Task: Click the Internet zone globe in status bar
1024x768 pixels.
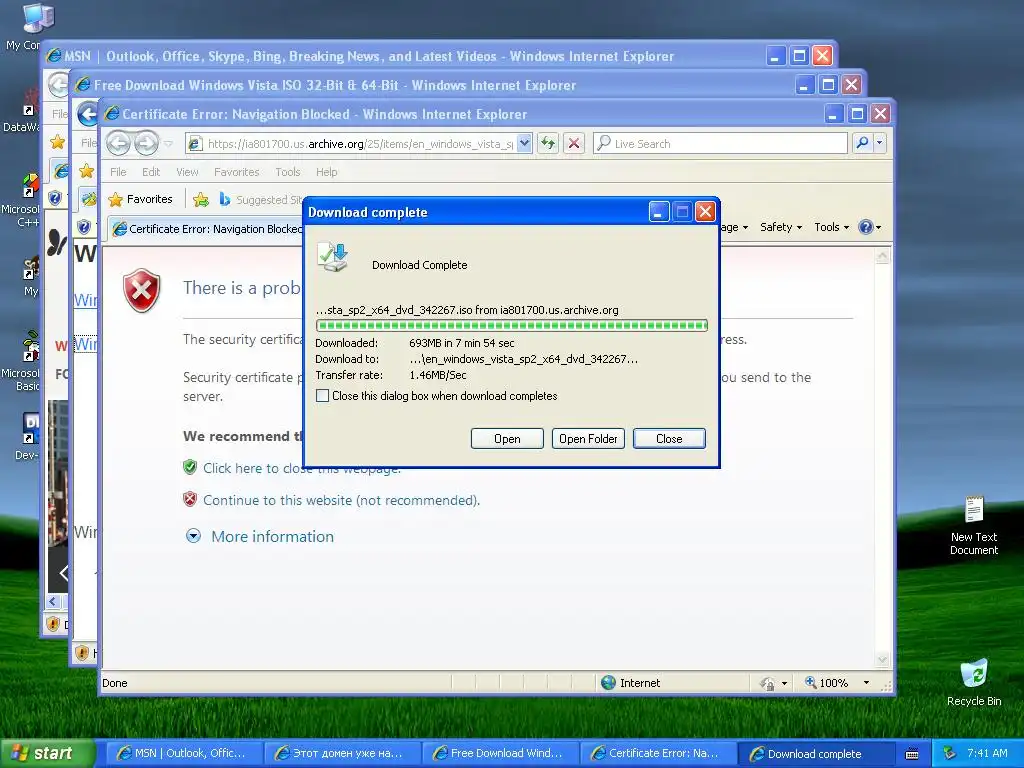Action: point(609,682)
